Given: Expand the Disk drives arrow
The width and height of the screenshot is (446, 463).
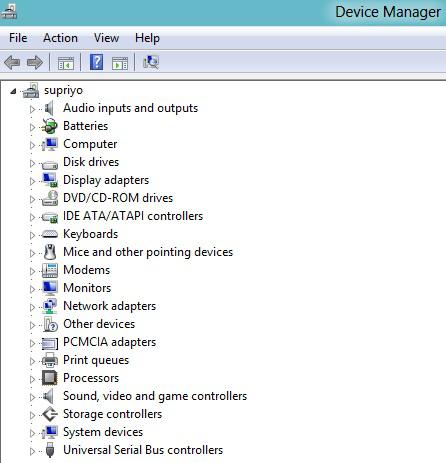Looking at the screenshot, I should pyautogui.click(x=32, y=163).
